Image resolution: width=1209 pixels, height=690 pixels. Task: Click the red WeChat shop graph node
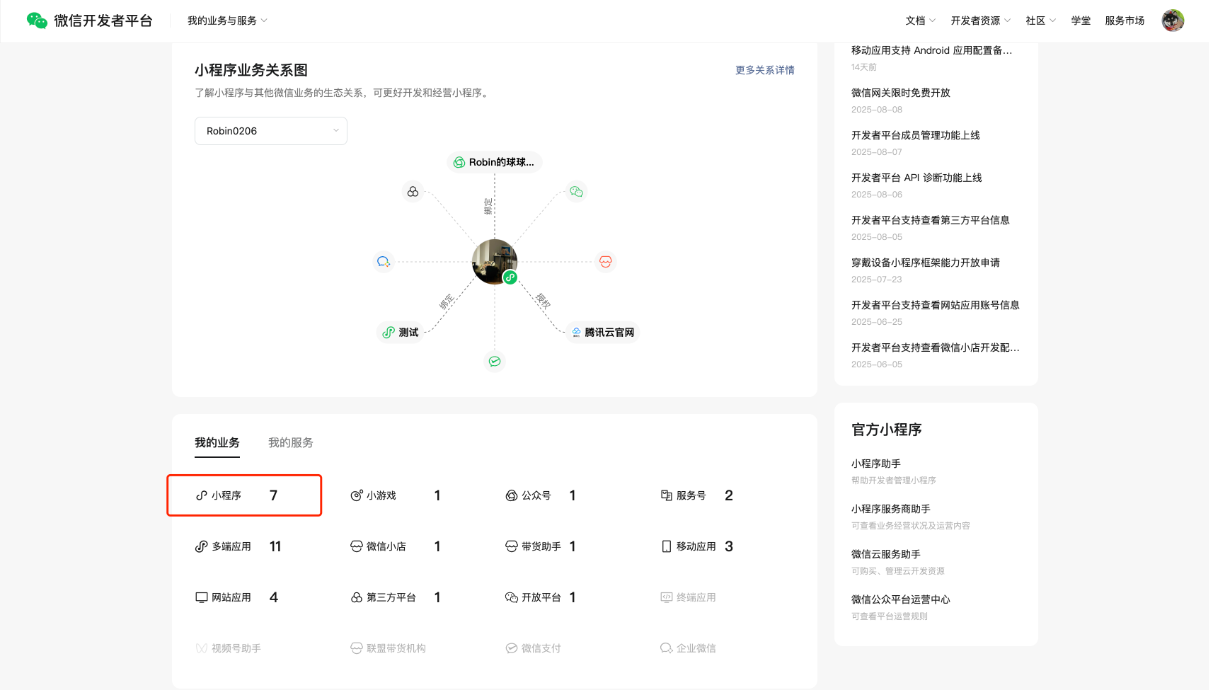[605, 262]
